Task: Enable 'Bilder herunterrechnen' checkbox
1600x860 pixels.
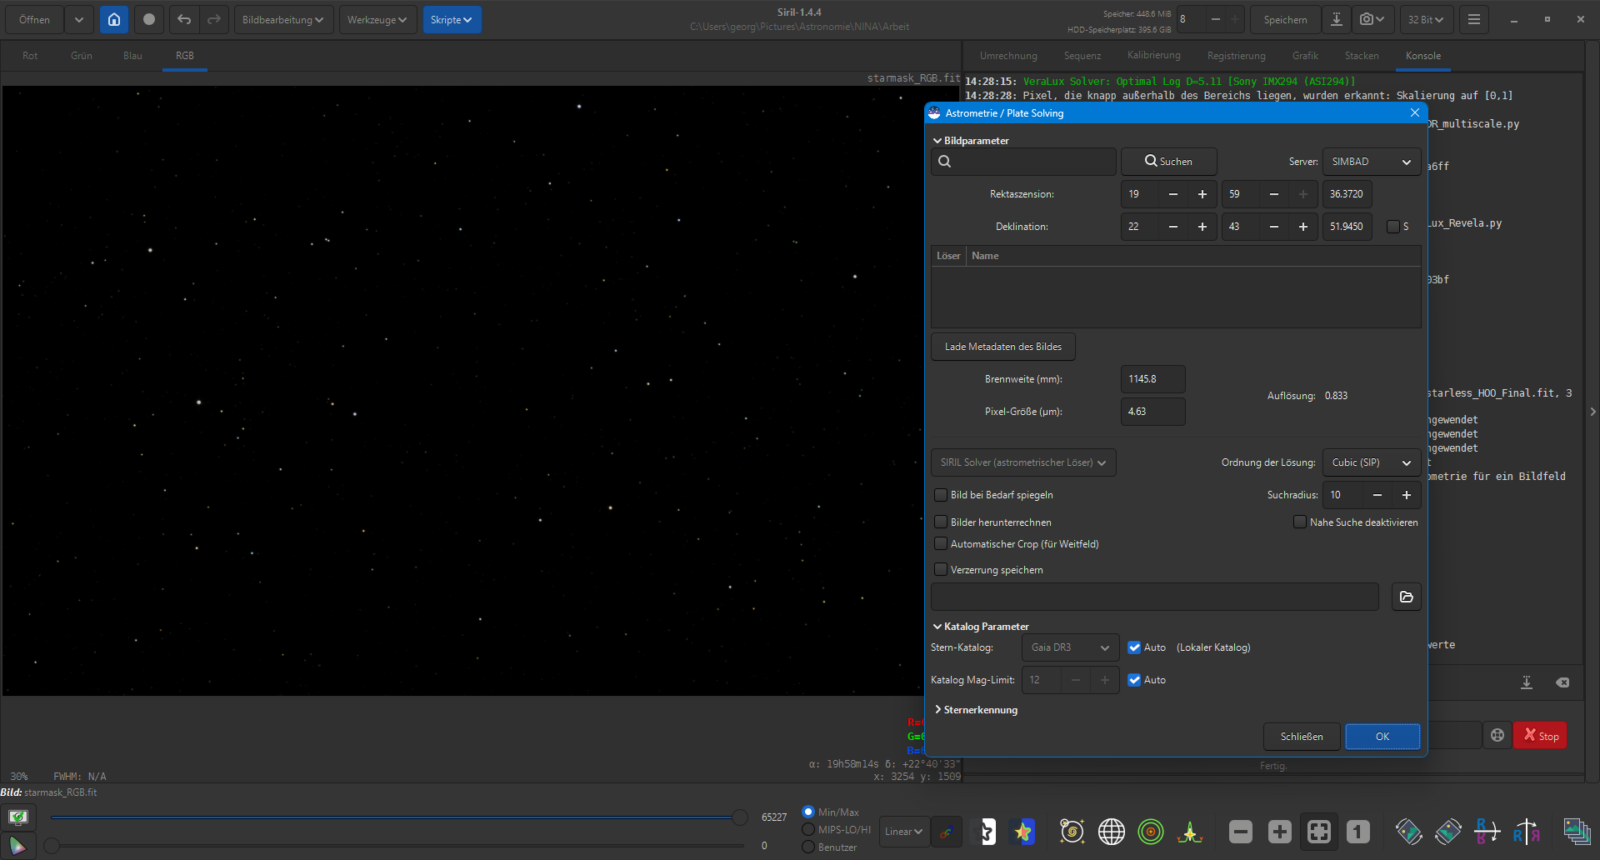Action: tap(941, 522)
